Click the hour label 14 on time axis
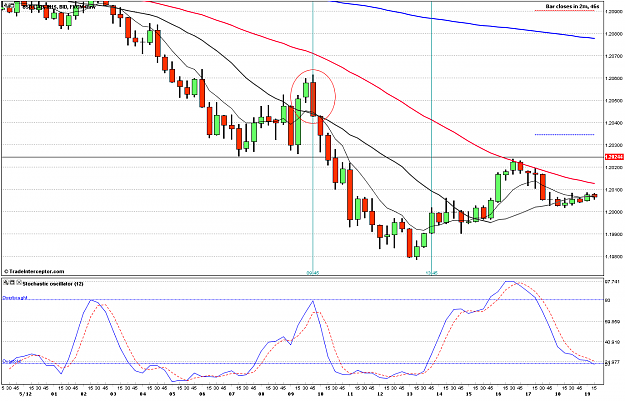The height and width of the screenshot is (401, 625). pos(439,393)
